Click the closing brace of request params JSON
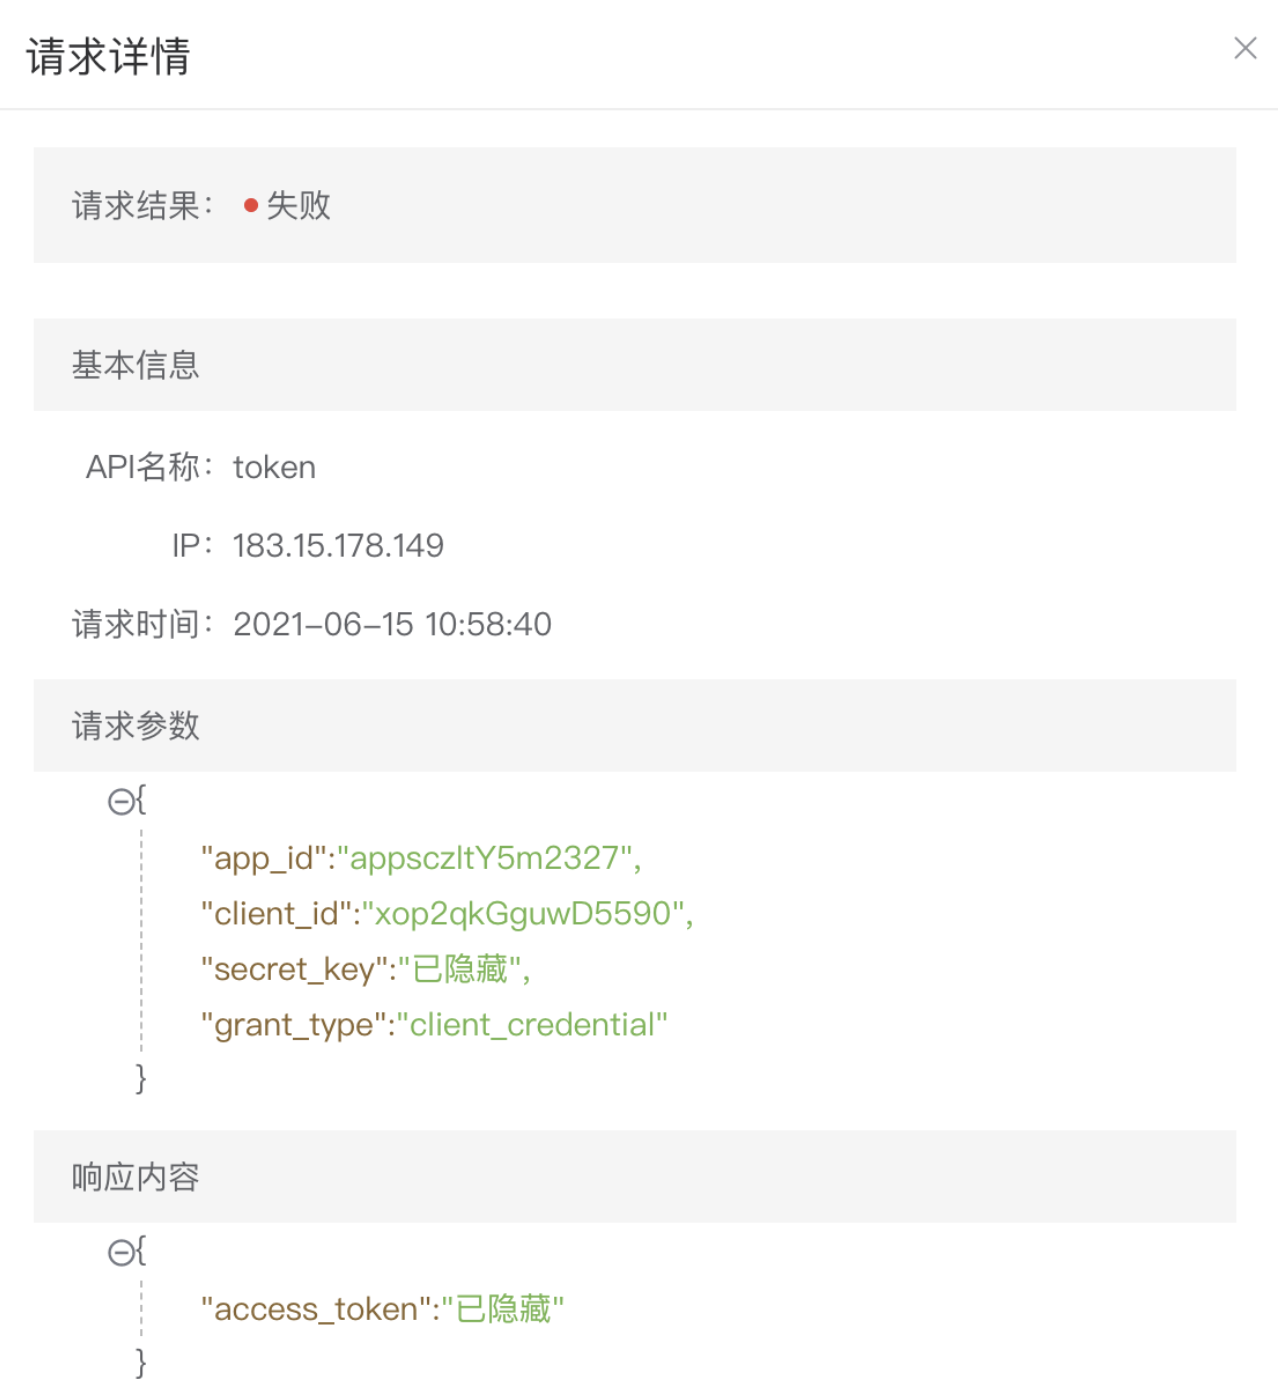 141,1079
